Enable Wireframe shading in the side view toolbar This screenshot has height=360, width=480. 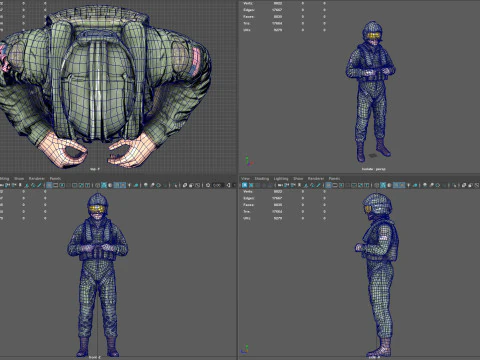coord(377,185)
